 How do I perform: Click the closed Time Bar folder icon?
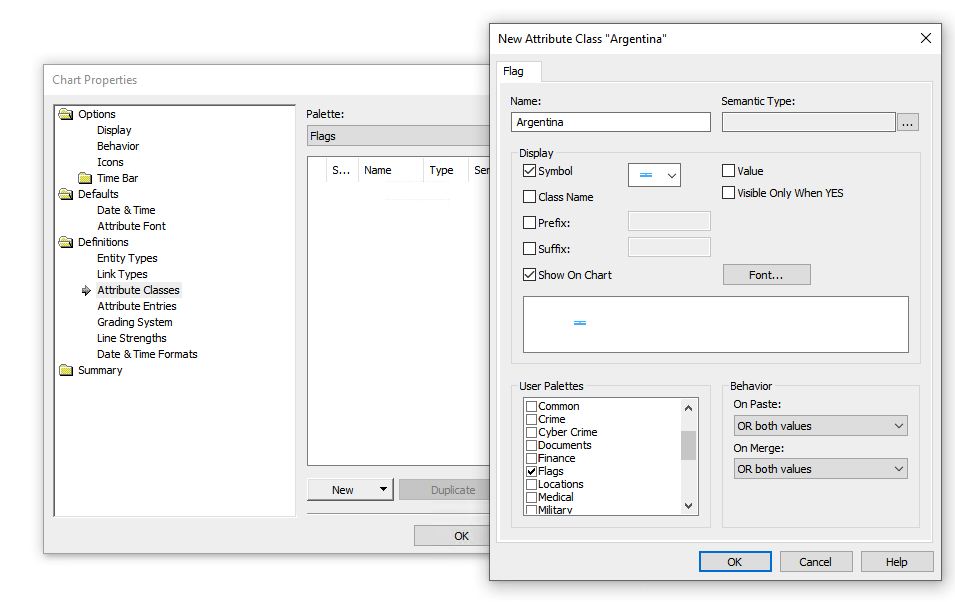(x=84, y=177)
